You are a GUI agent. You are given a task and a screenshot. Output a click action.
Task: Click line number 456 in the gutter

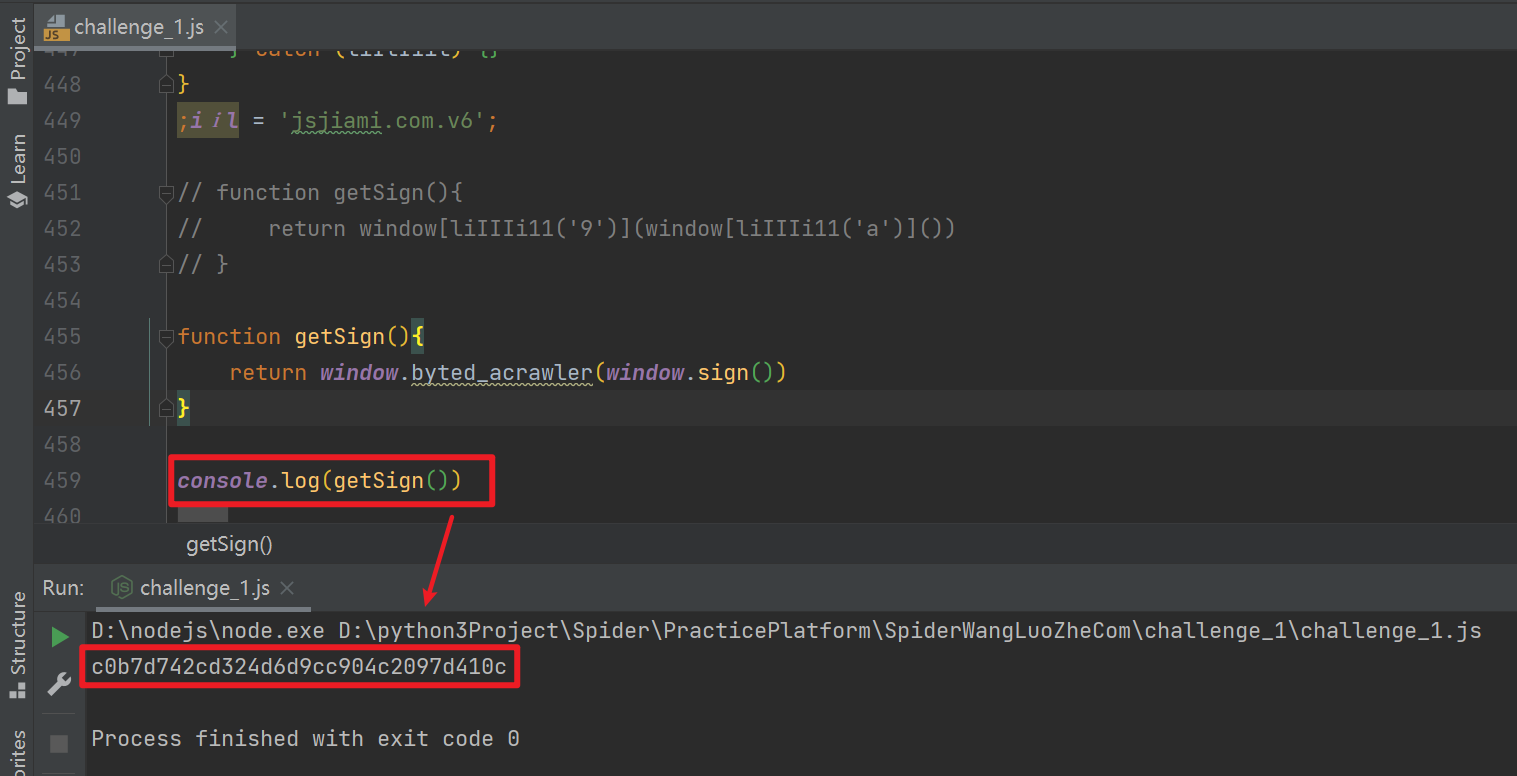pos(63,372)
